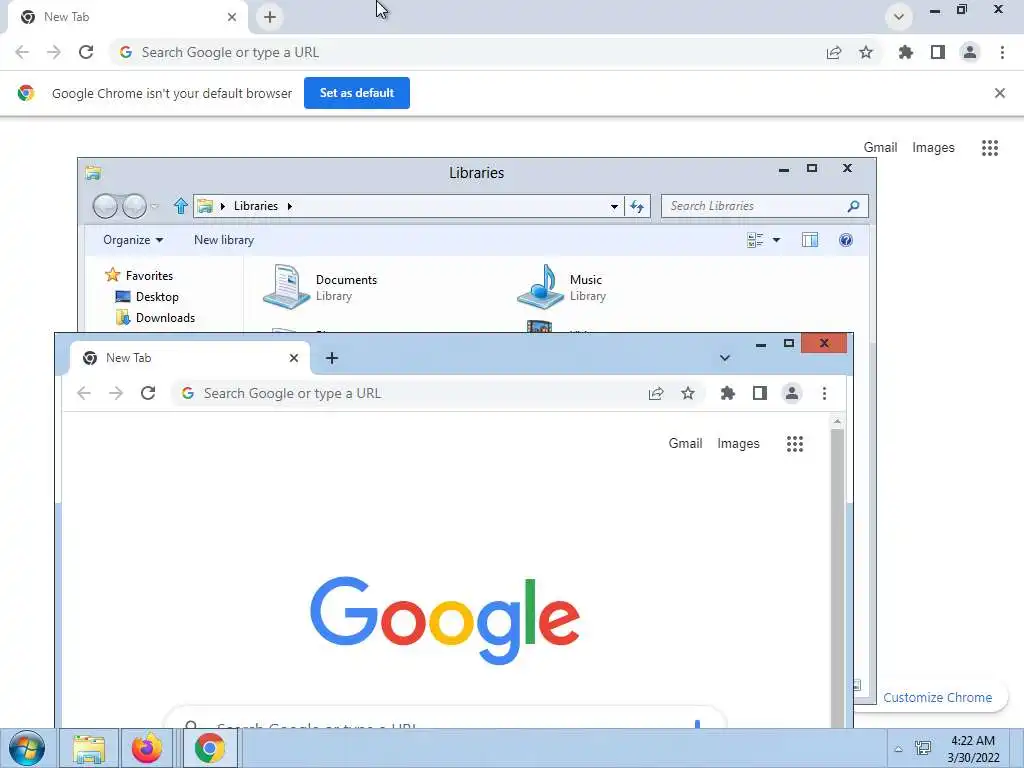Select Desktop in Libraries navigation pane

147,297
